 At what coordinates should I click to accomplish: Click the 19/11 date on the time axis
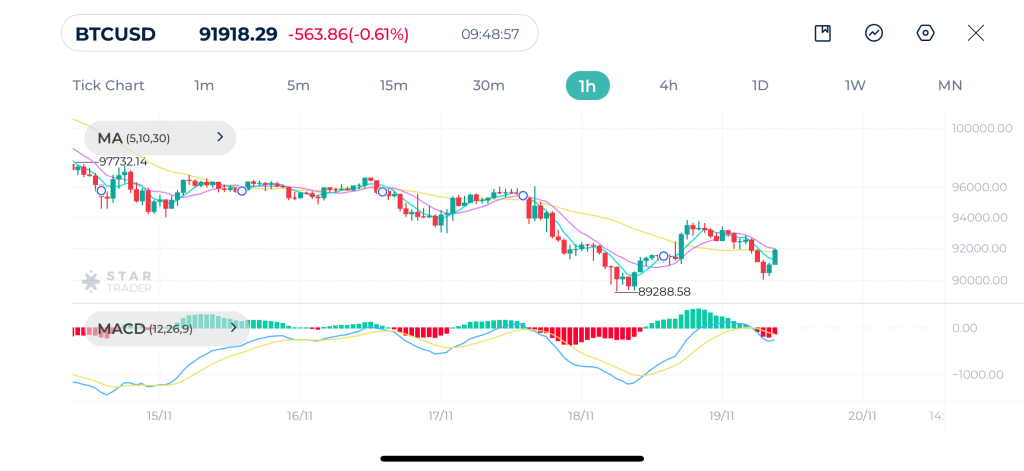point(721,415)
